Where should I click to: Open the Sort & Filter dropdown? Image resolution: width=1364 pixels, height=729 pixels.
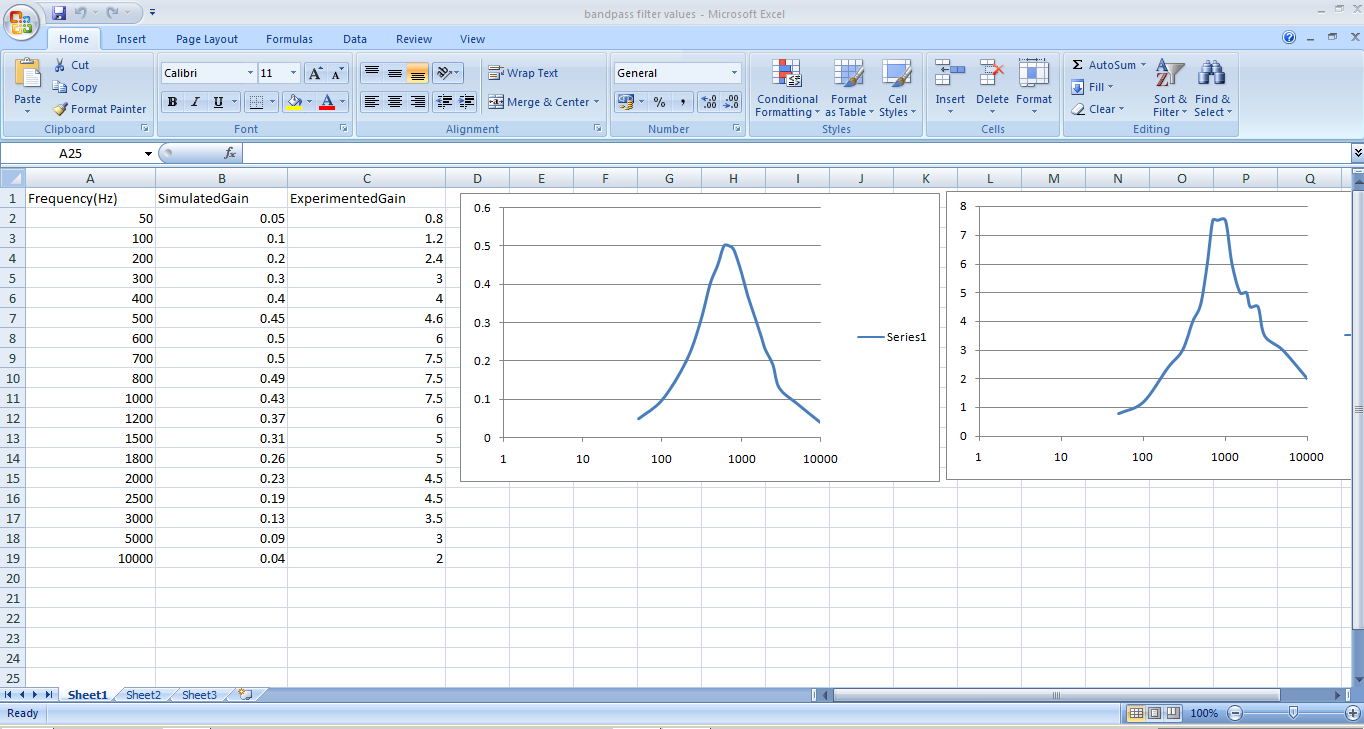click(1170, 88)
